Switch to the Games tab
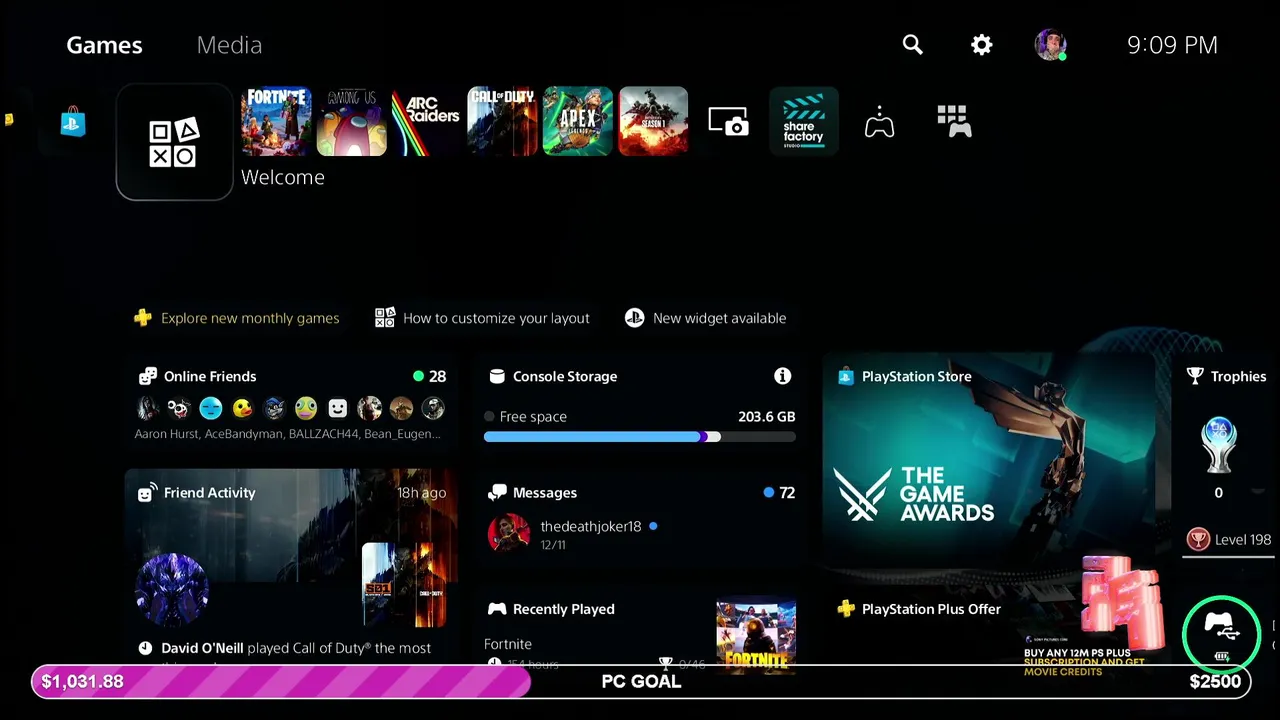 104,45
